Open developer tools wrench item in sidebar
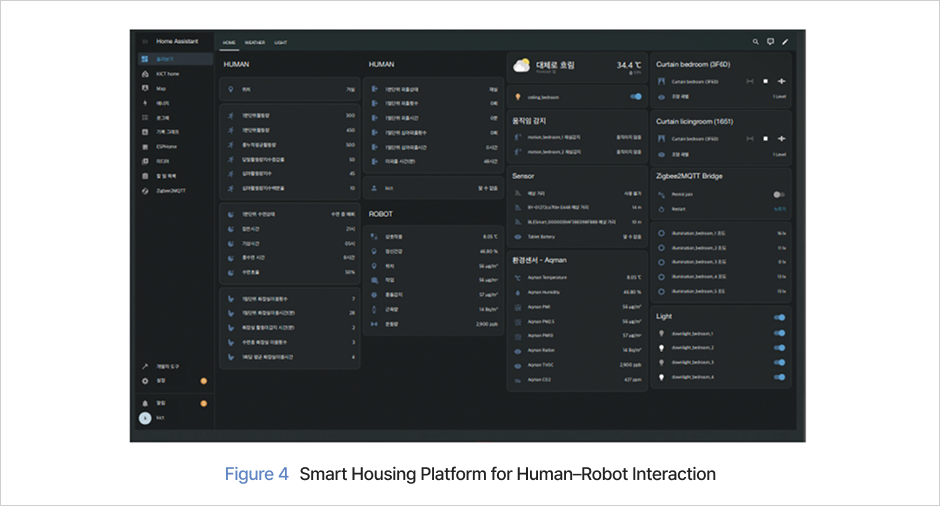Image resolution: width=940 pixels, height=506 pixels. click(176, 366)
